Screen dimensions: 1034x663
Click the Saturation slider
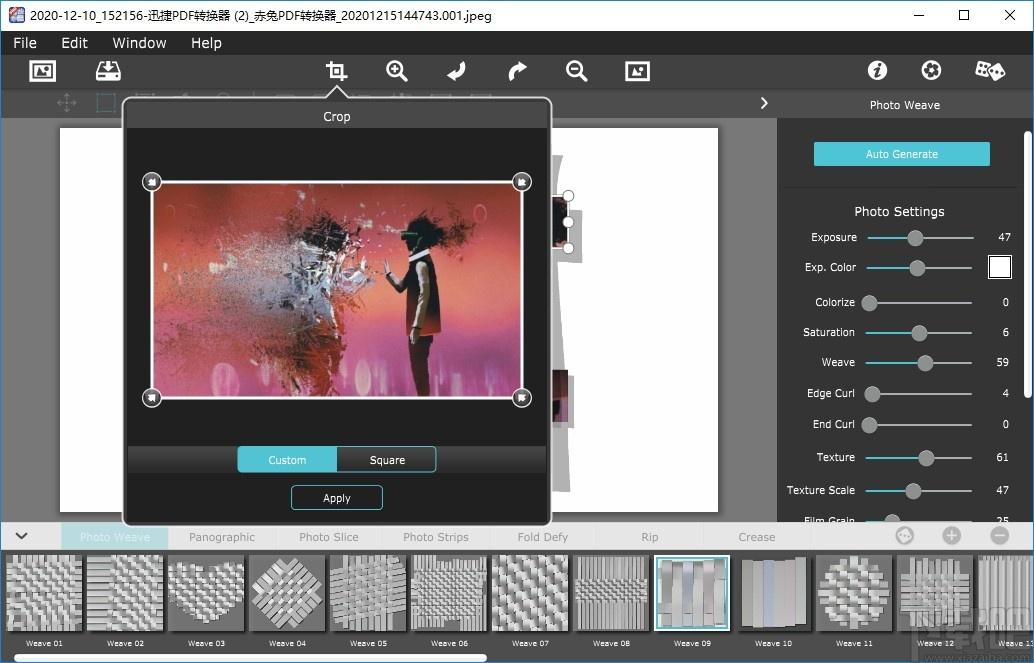pyautogui.click(x=919, y=333)
